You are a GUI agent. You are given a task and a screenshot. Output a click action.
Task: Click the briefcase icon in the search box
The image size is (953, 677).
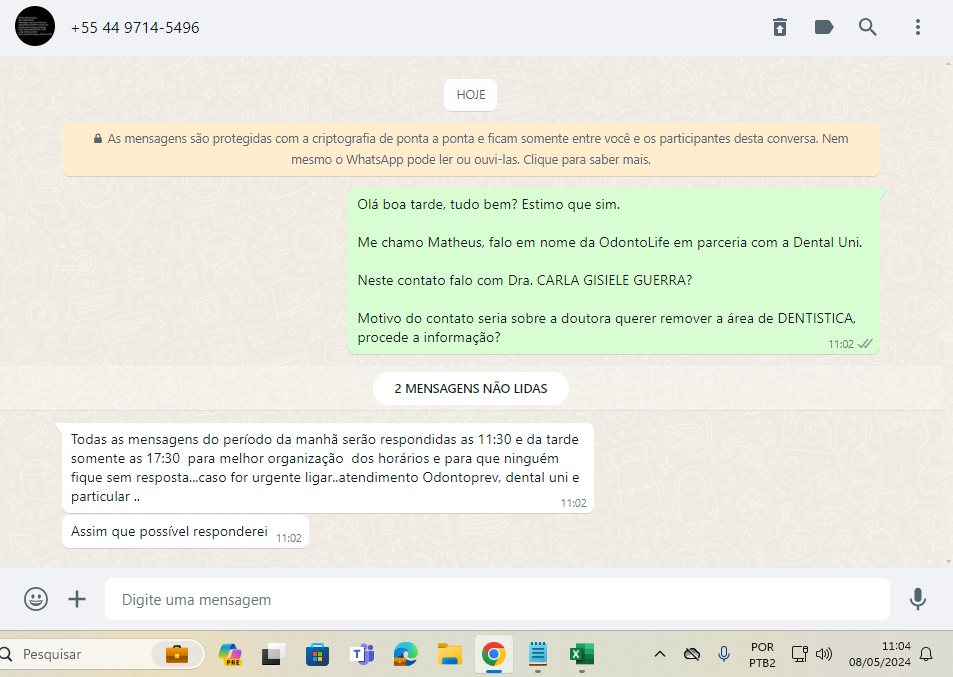(x=177, y=654)
